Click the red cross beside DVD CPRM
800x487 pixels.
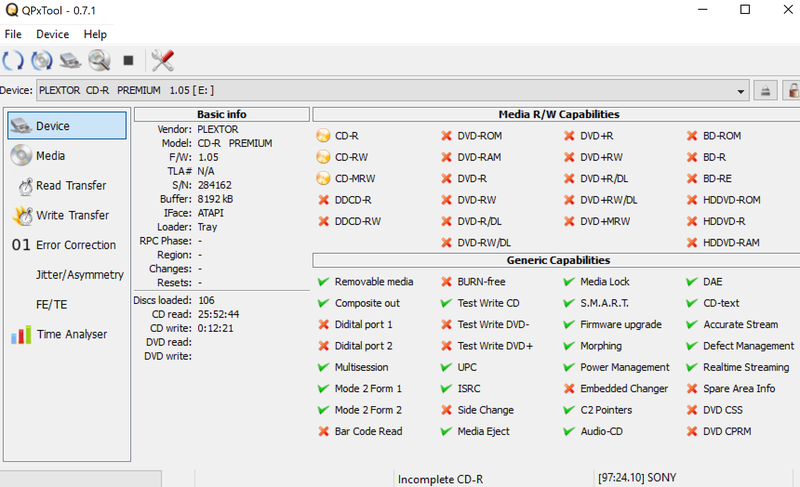pos(692,431)
